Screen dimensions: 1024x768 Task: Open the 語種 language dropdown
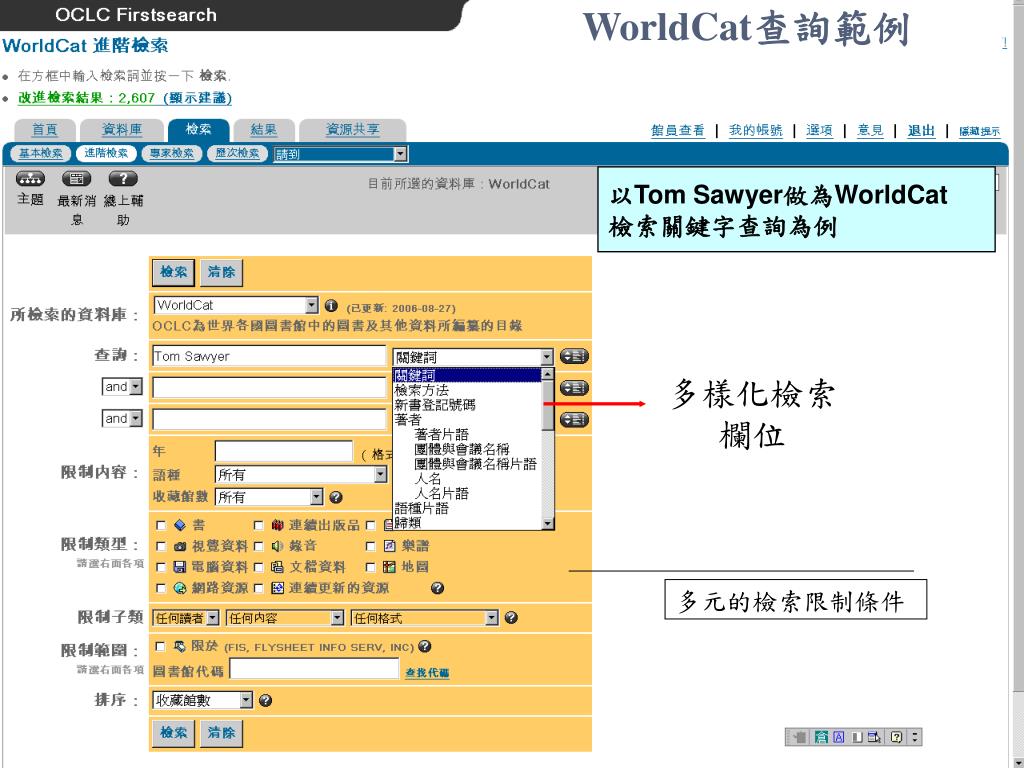[x=301, y=475]
